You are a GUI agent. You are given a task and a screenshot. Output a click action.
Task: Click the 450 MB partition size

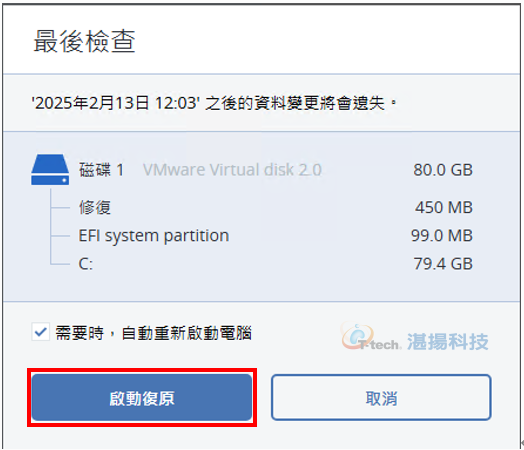[444, 207]
